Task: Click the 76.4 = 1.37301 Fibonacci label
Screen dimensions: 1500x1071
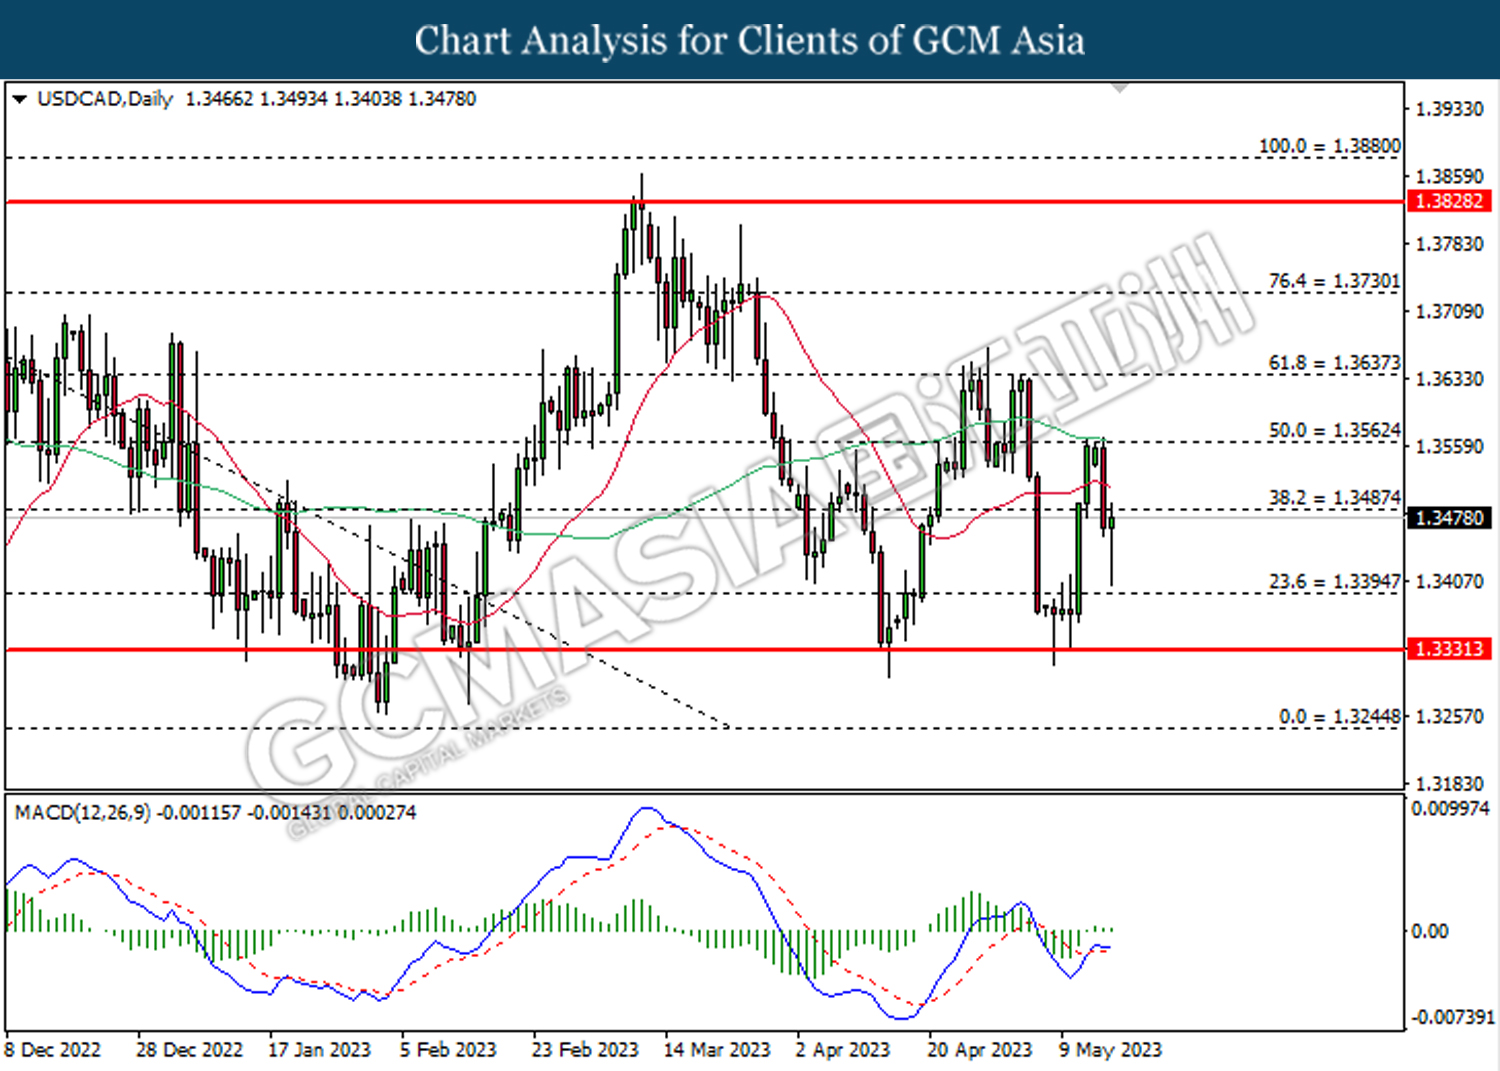Action: click(x=1334, y=281)
